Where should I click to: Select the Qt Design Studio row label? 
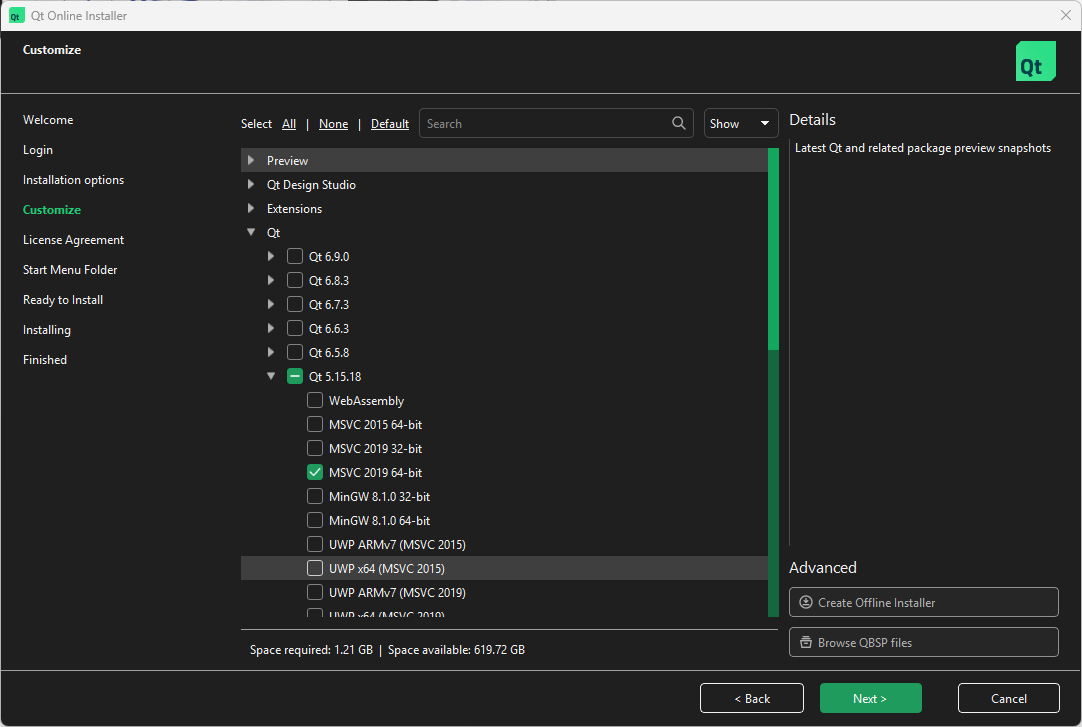tap(311, 185)
